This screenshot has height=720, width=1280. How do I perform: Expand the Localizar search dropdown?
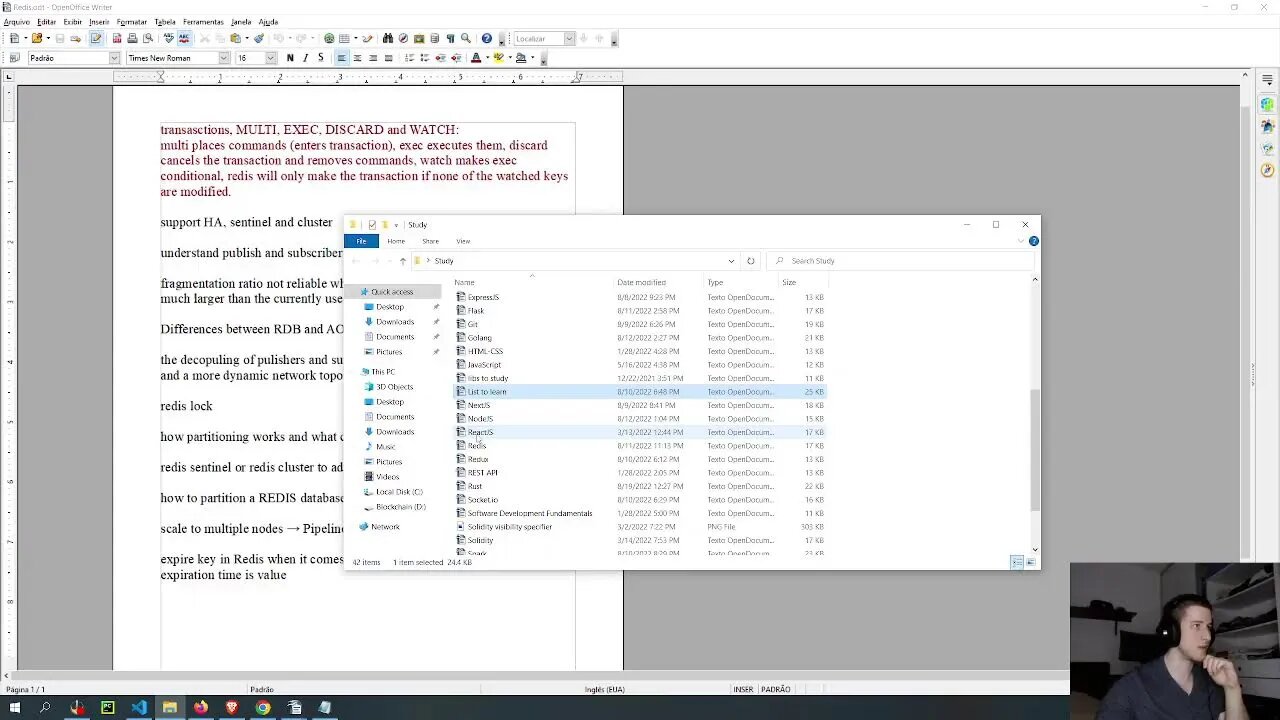pyautogui.click(x=569, y=39)
